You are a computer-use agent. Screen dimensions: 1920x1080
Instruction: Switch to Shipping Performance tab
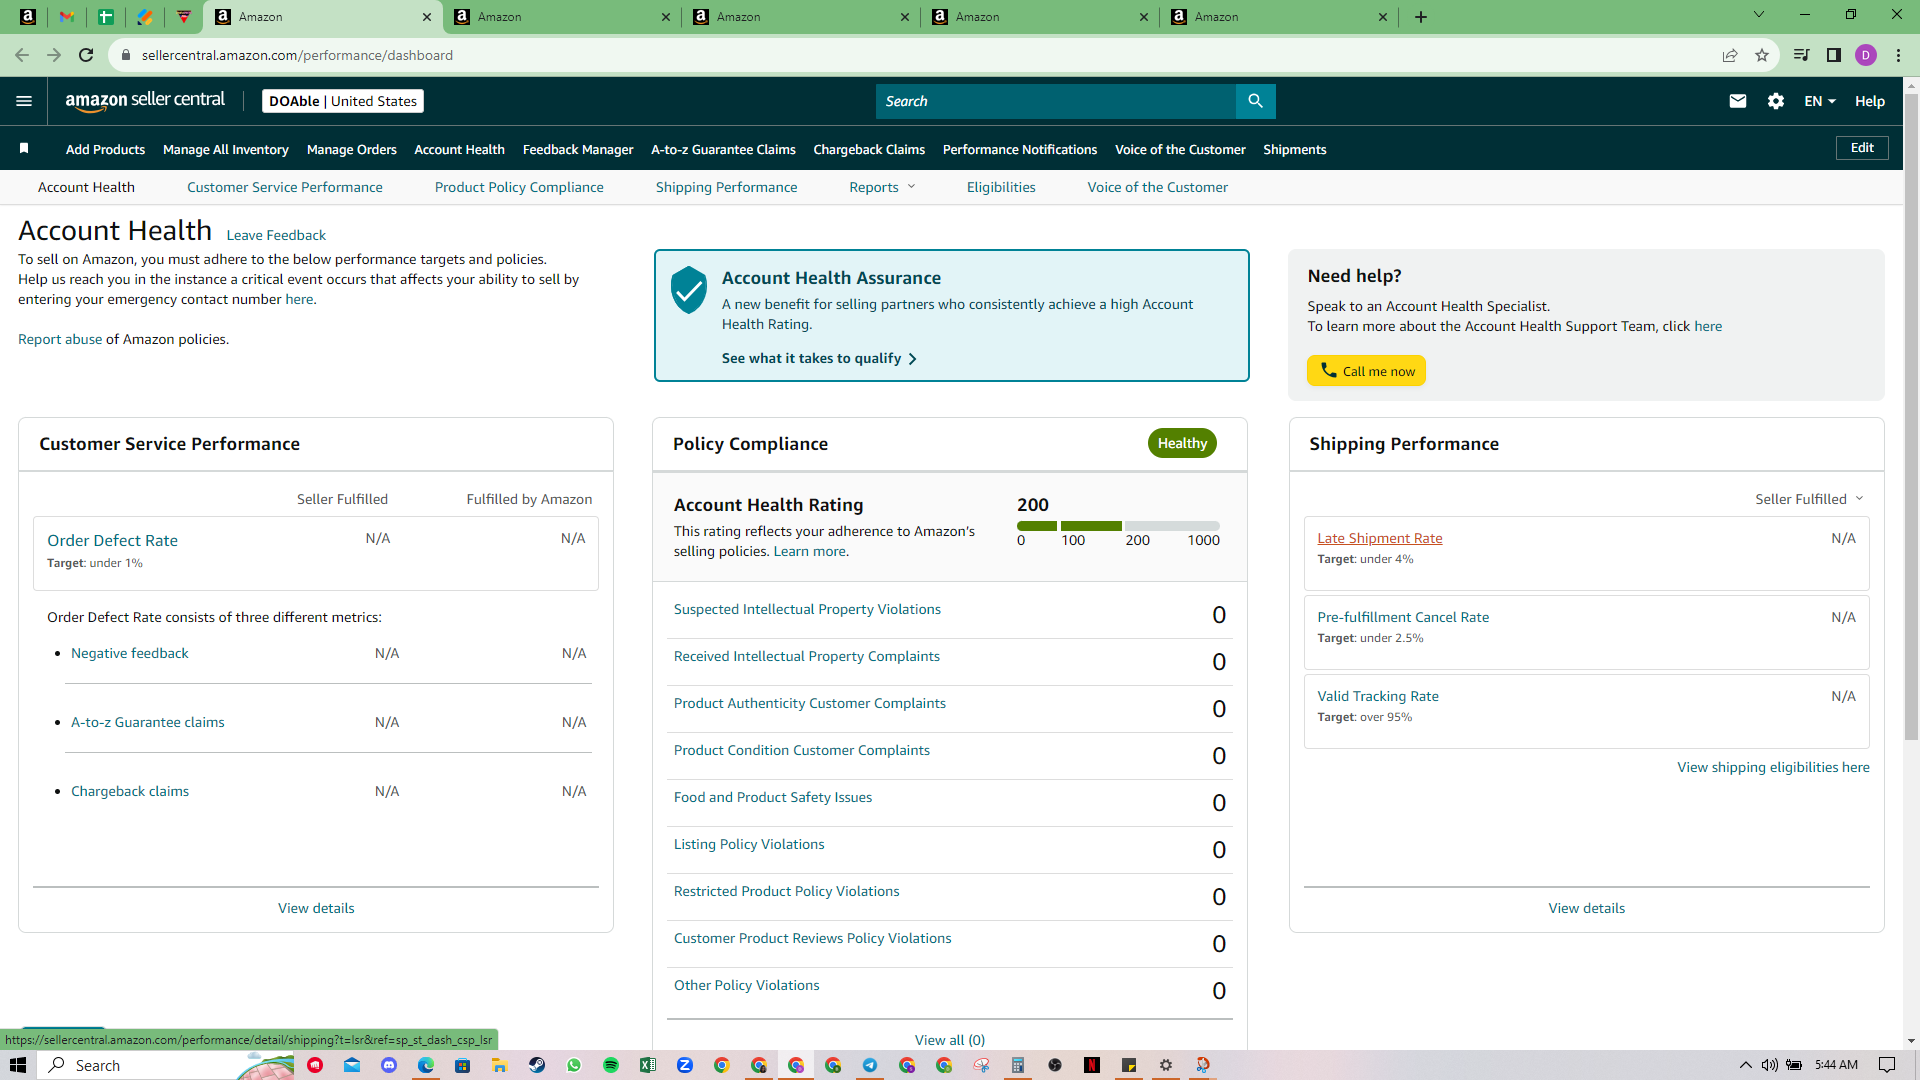click(x=727, y=187)
